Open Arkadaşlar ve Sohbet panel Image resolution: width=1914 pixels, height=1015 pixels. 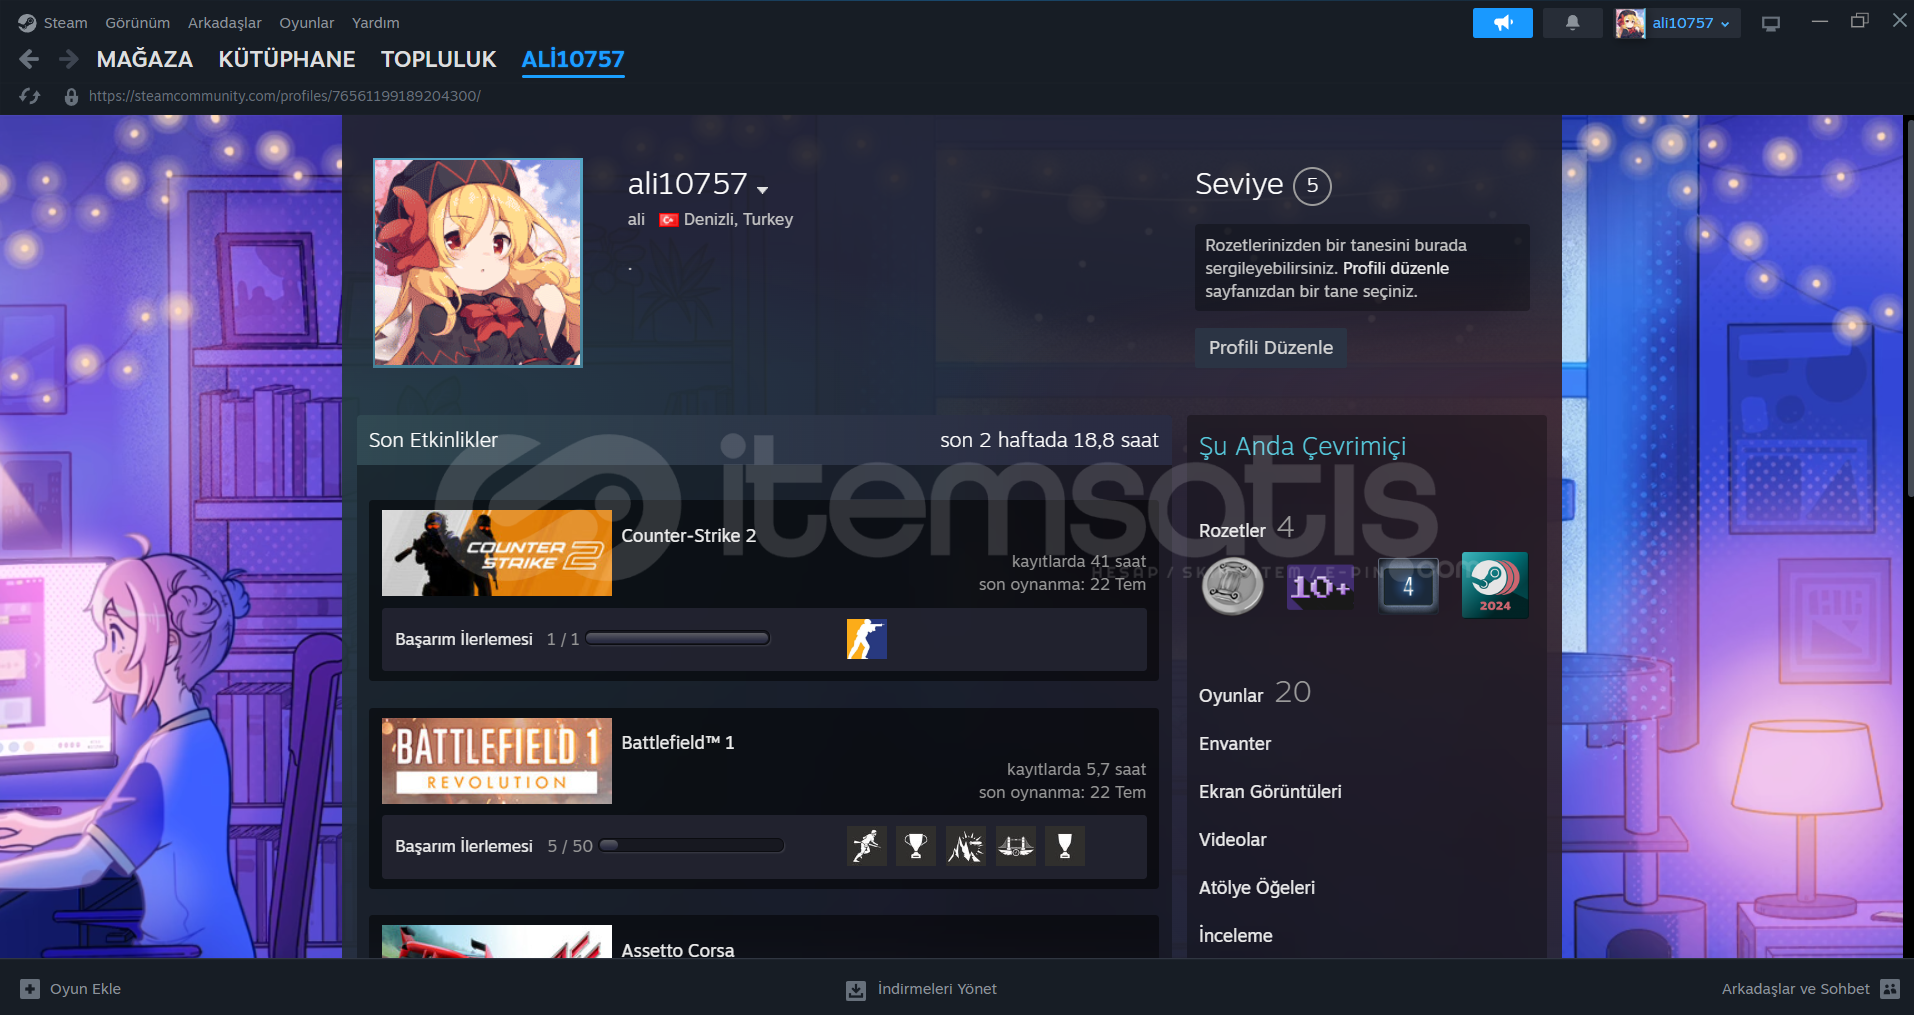(1810, 989)
